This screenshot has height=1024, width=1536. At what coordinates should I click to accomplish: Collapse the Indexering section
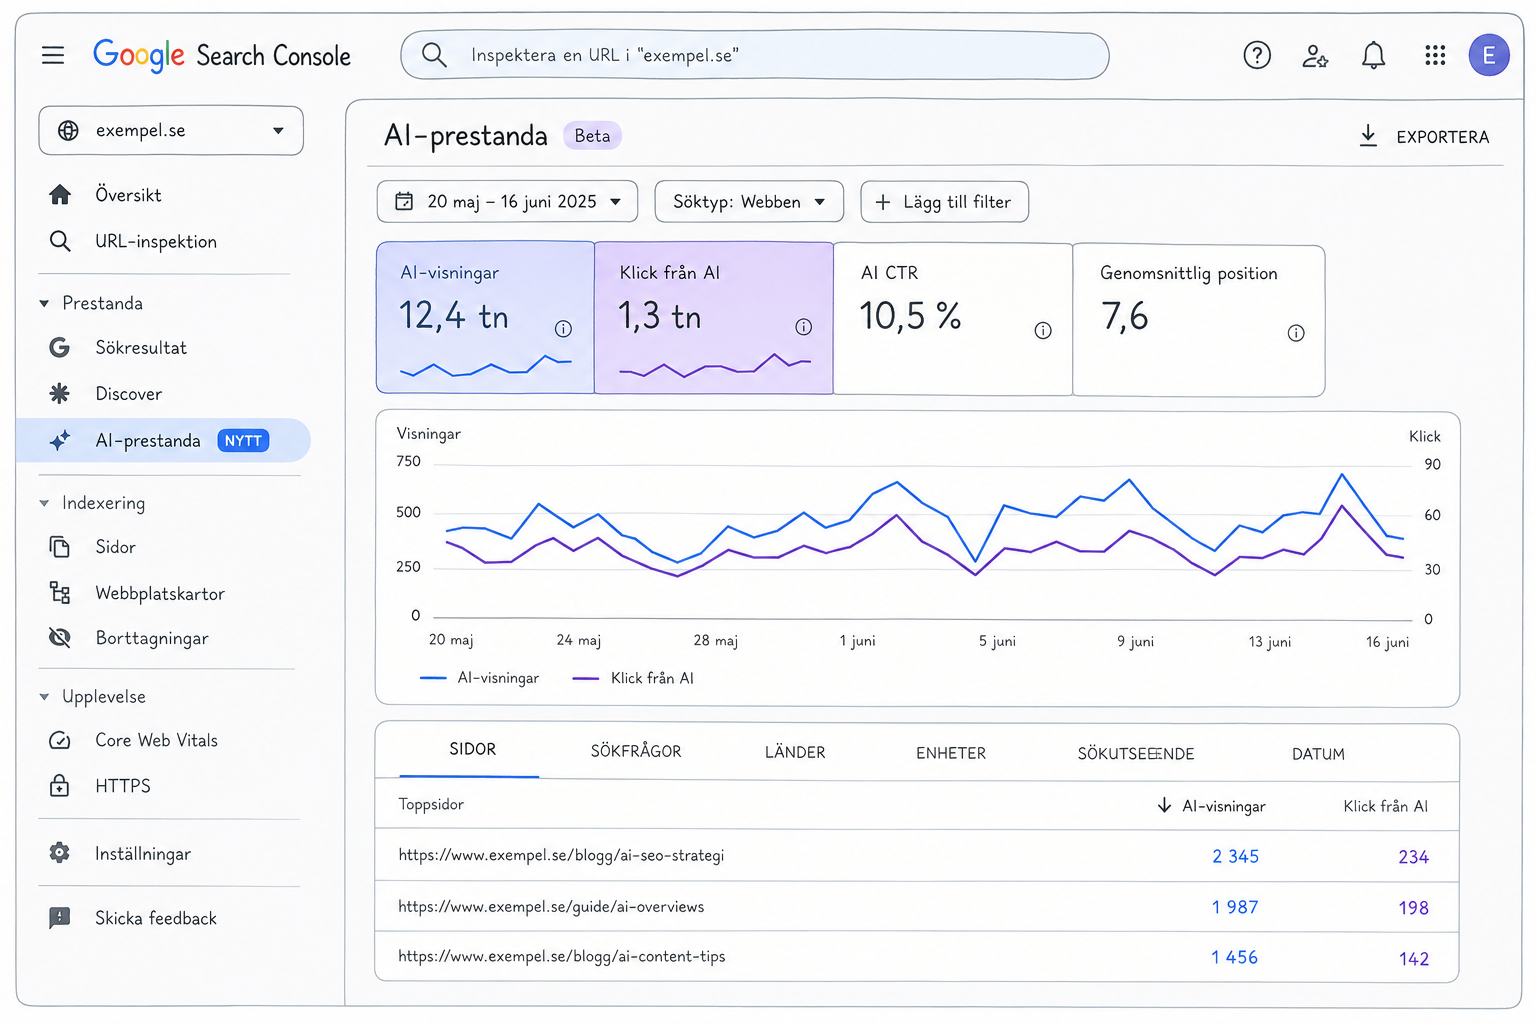44,503
